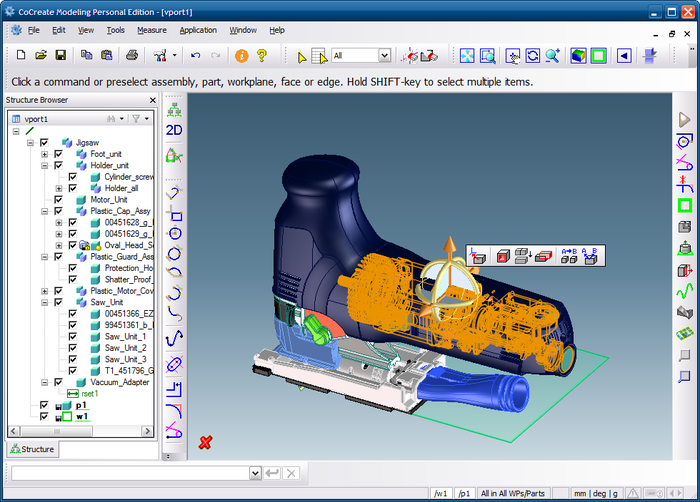Screen dimensions: 700x502
Task: Click the Paste clipboard icon
Action: (106, 55)
